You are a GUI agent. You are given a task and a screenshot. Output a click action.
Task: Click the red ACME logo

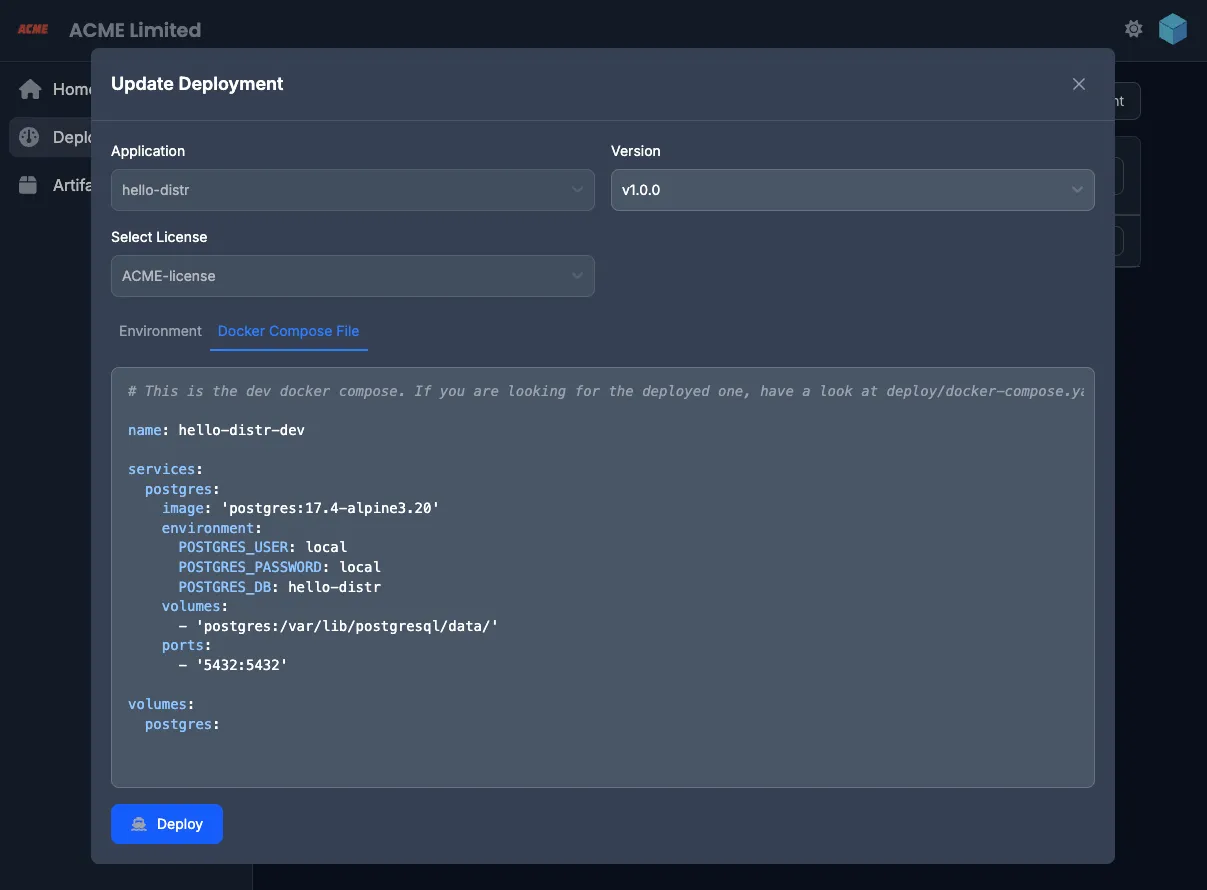(x=33, y=30)
